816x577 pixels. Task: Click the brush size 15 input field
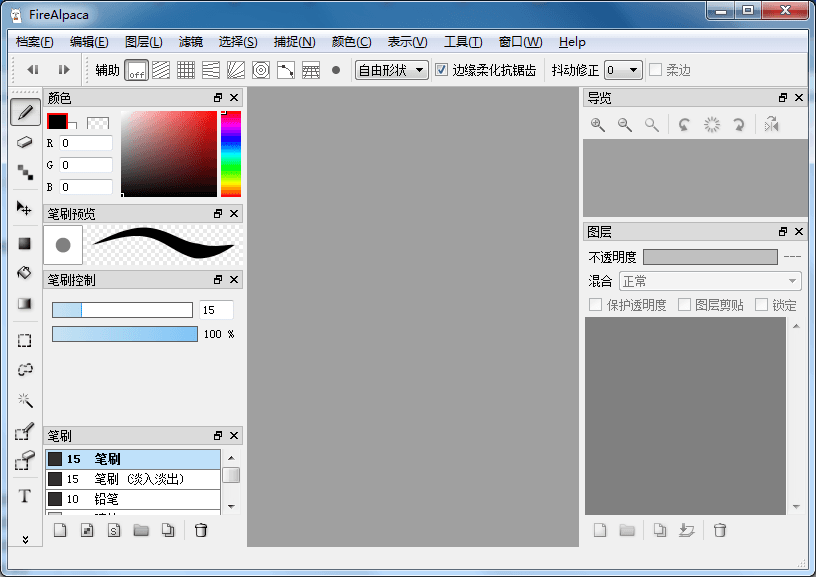tap(216, 310)
